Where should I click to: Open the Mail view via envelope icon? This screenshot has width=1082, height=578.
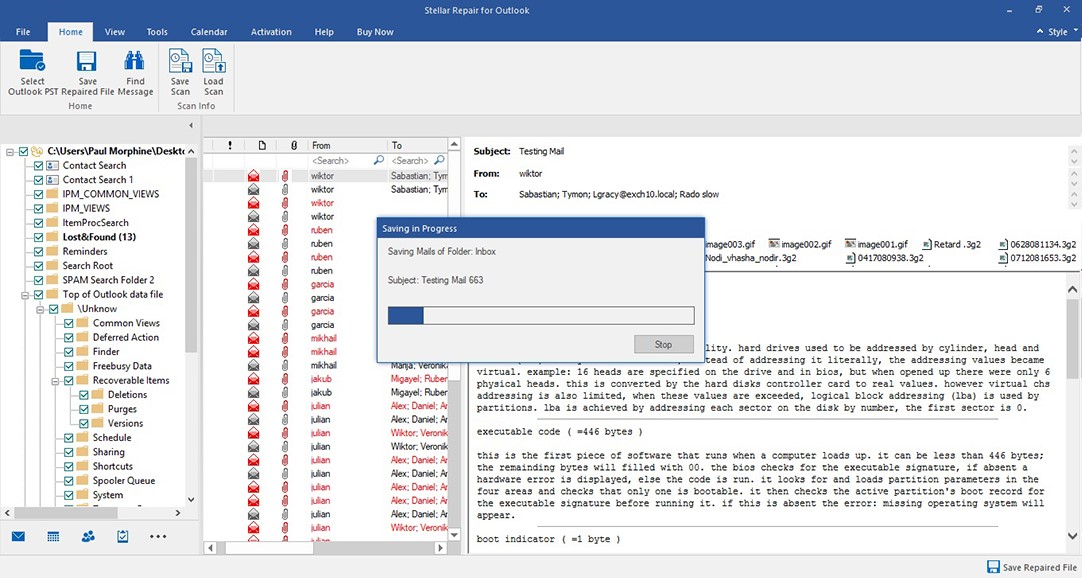point(17,536)
